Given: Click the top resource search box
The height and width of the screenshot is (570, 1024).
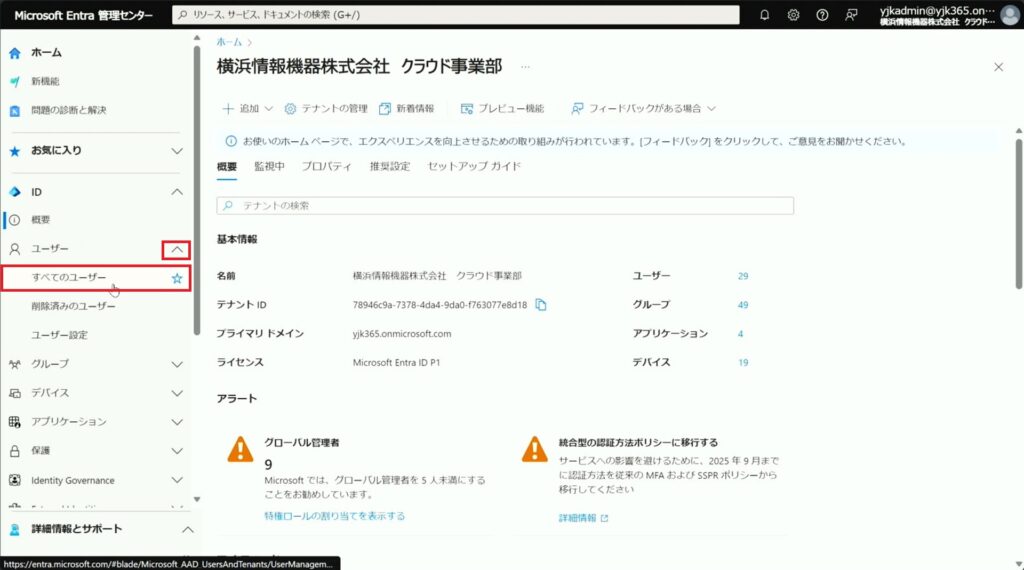Looking at the screenshot, I should [455, 14].
